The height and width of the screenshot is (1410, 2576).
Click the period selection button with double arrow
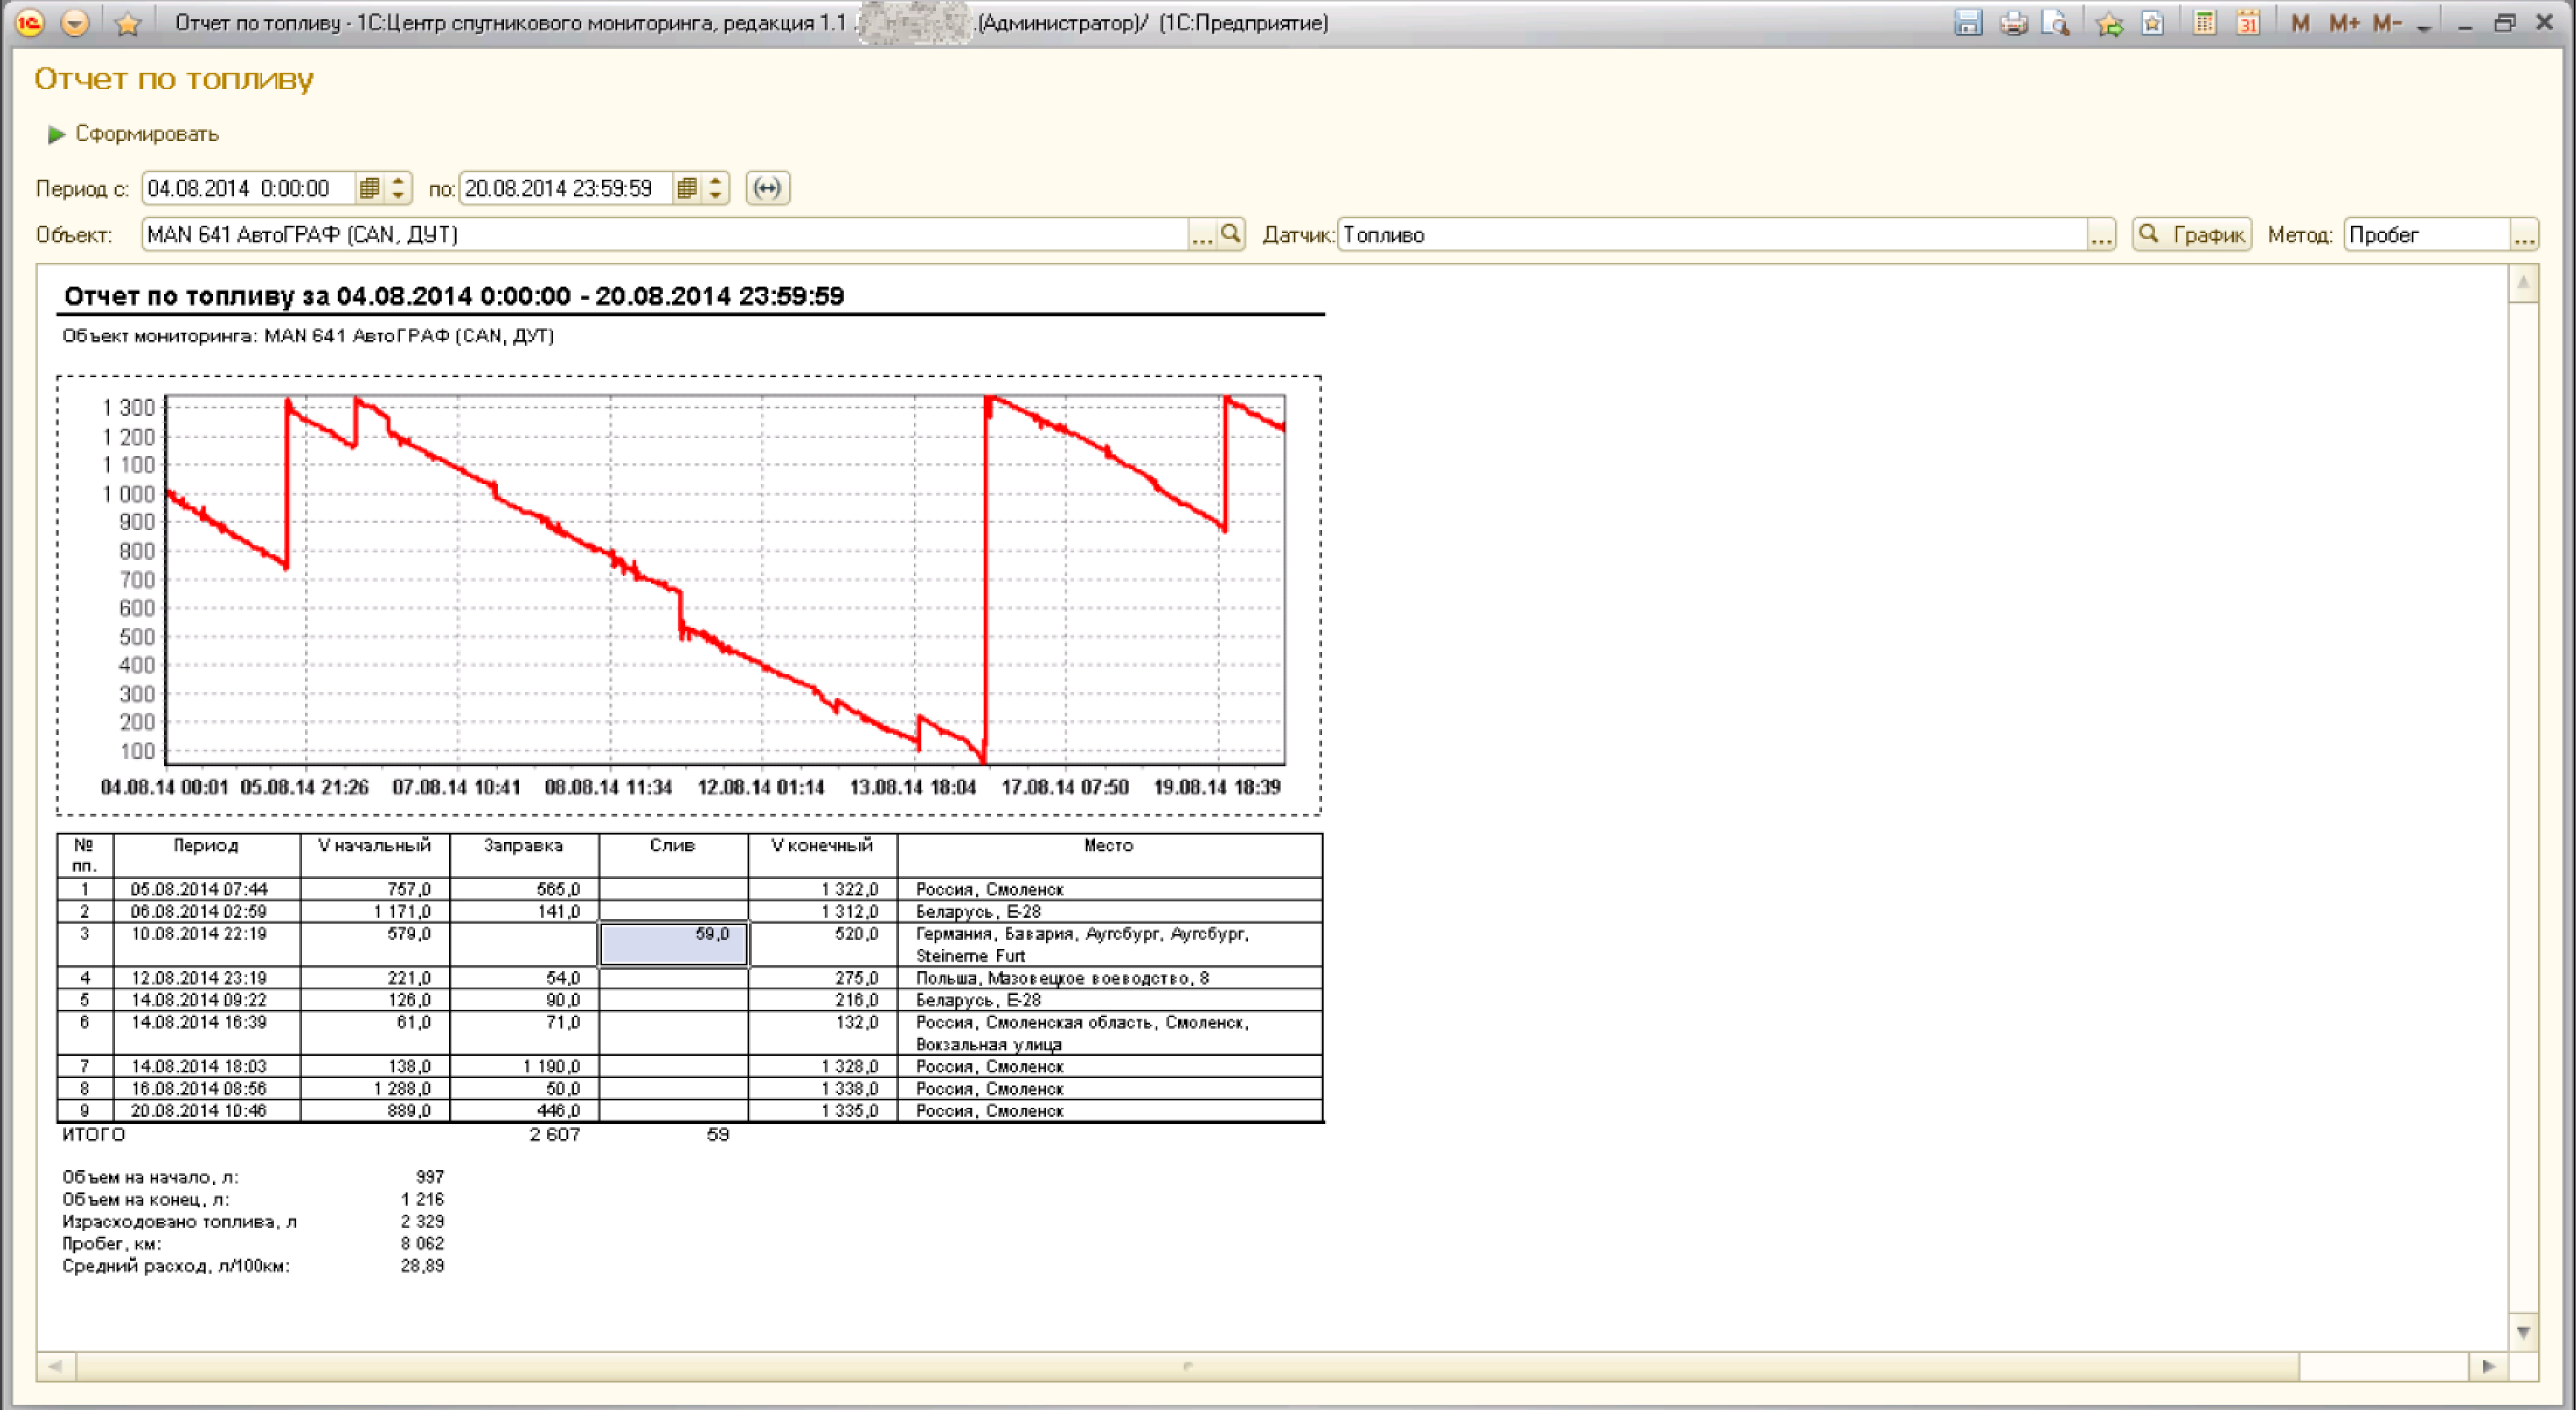coord(767,188)
